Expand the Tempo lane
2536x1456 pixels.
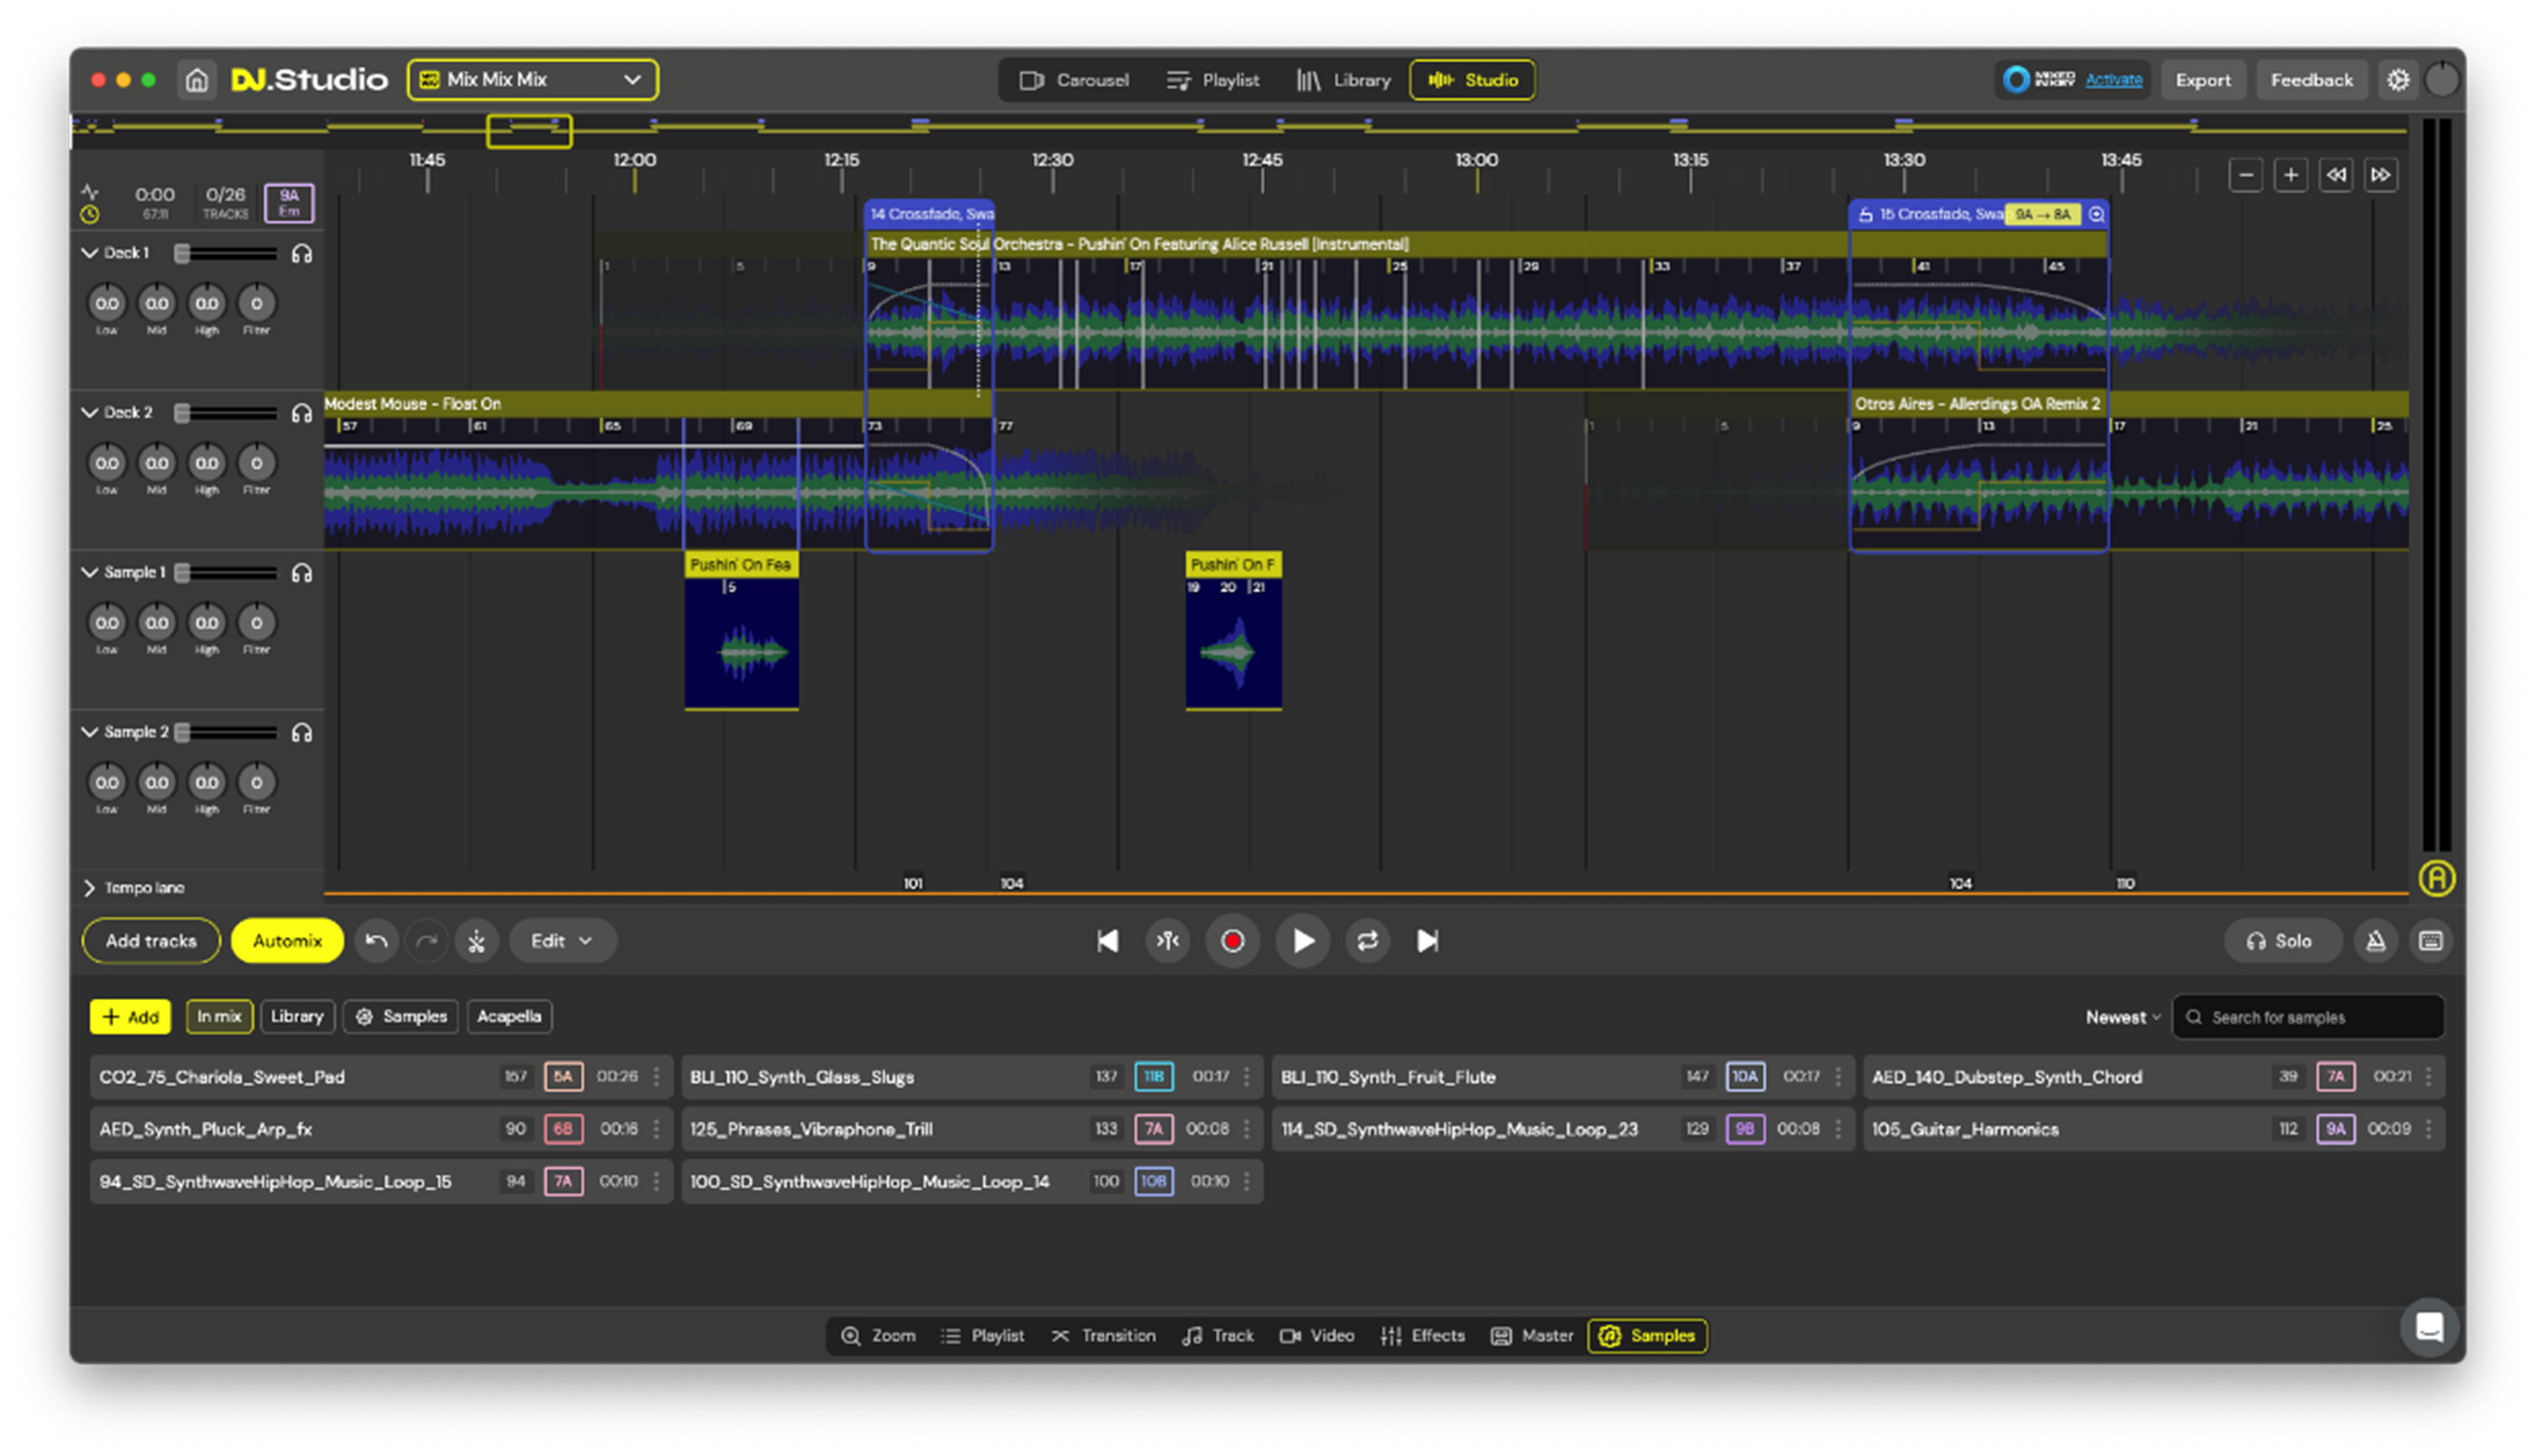click(90, 888)
